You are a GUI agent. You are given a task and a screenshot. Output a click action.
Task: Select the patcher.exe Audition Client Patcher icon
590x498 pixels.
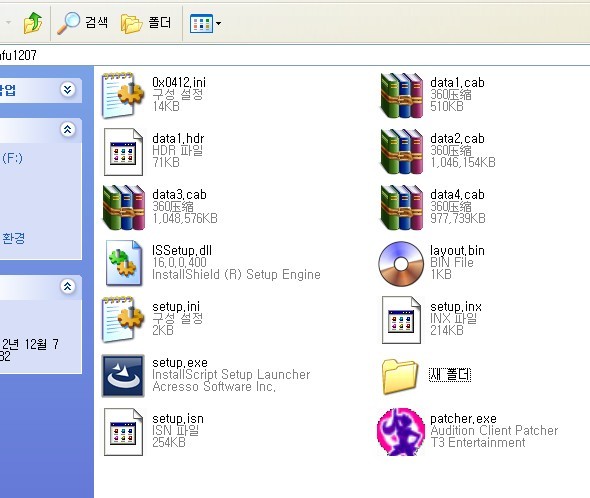coord(401,432)
